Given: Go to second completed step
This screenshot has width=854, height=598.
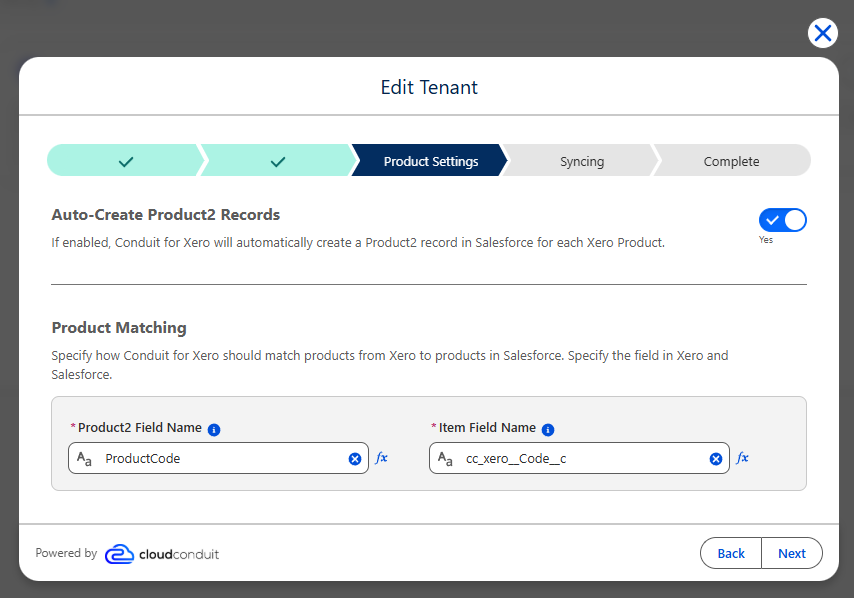Looking at the screenshot, I should click(x=278, y=161).
